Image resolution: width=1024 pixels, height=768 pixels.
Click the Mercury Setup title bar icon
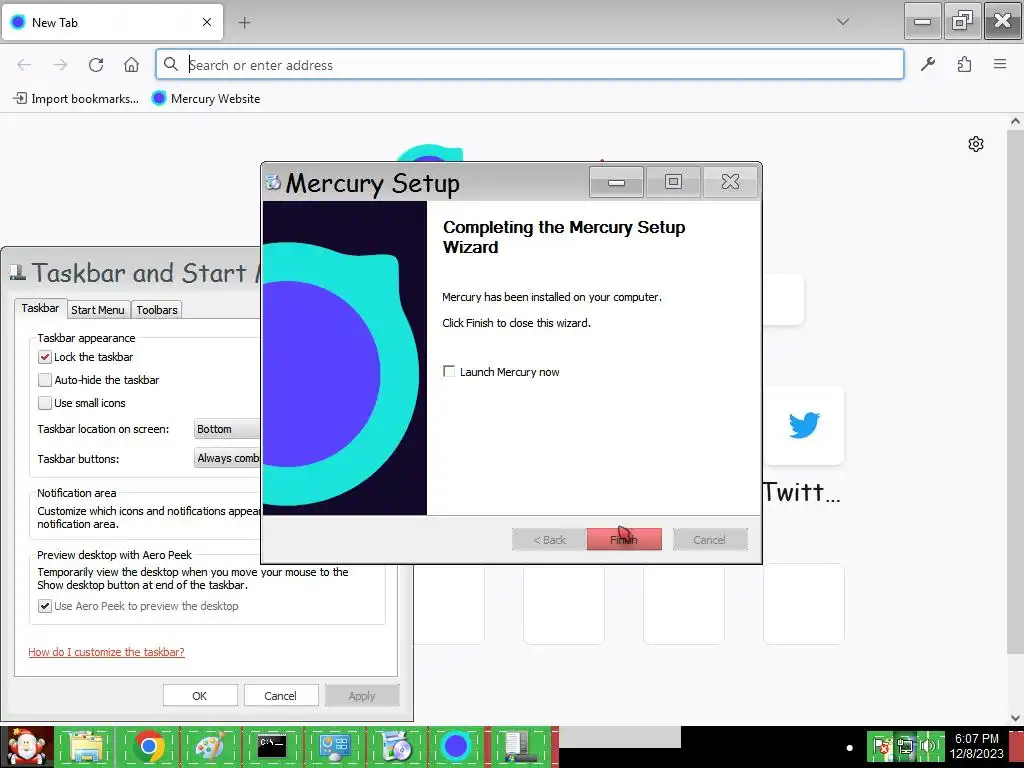273,182
